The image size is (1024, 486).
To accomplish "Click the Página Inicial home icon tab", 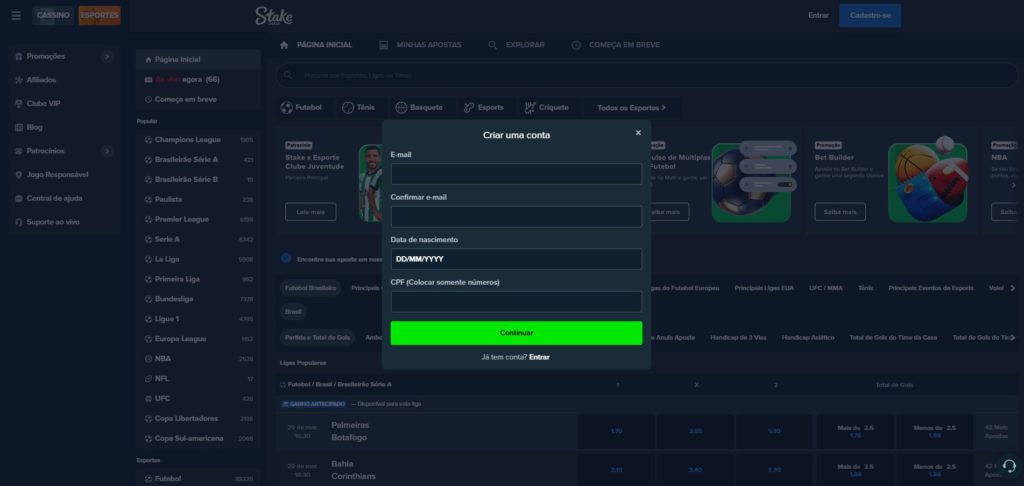I will pyautogui.click(x=283, y=45).
